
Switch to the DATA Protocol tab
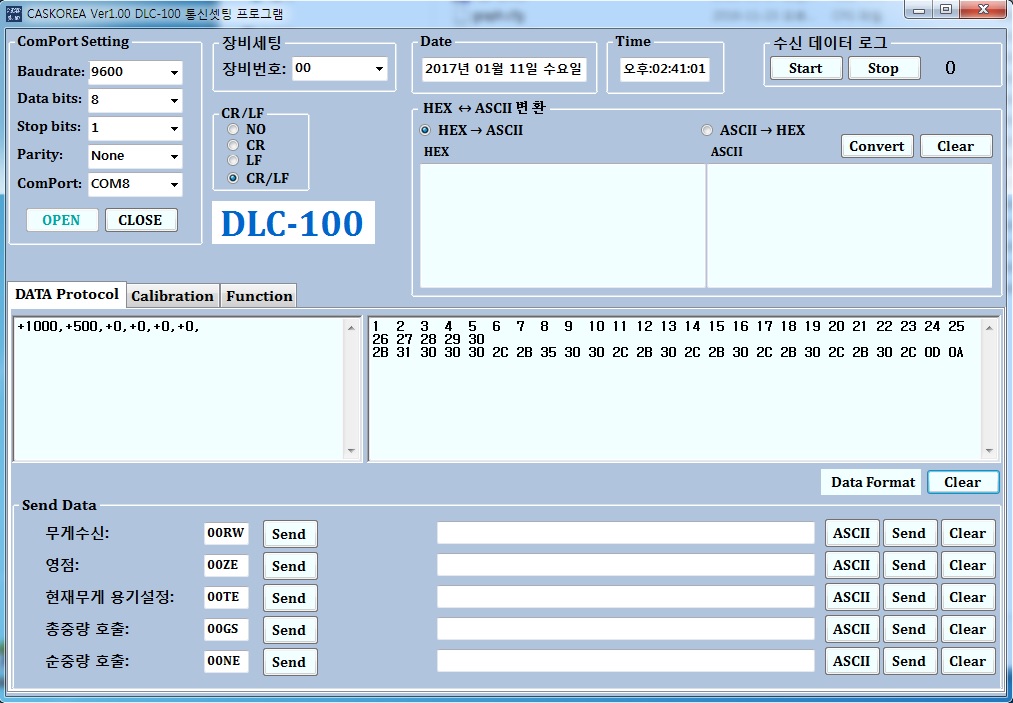pyautogui.click(x=67, y=295)
